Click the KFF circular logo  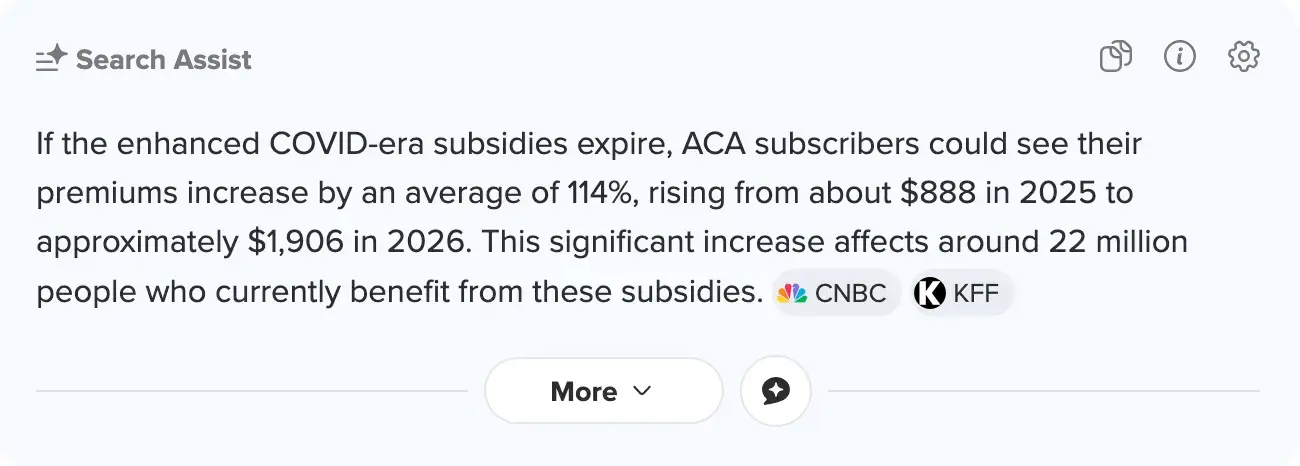tap(930, 294)
